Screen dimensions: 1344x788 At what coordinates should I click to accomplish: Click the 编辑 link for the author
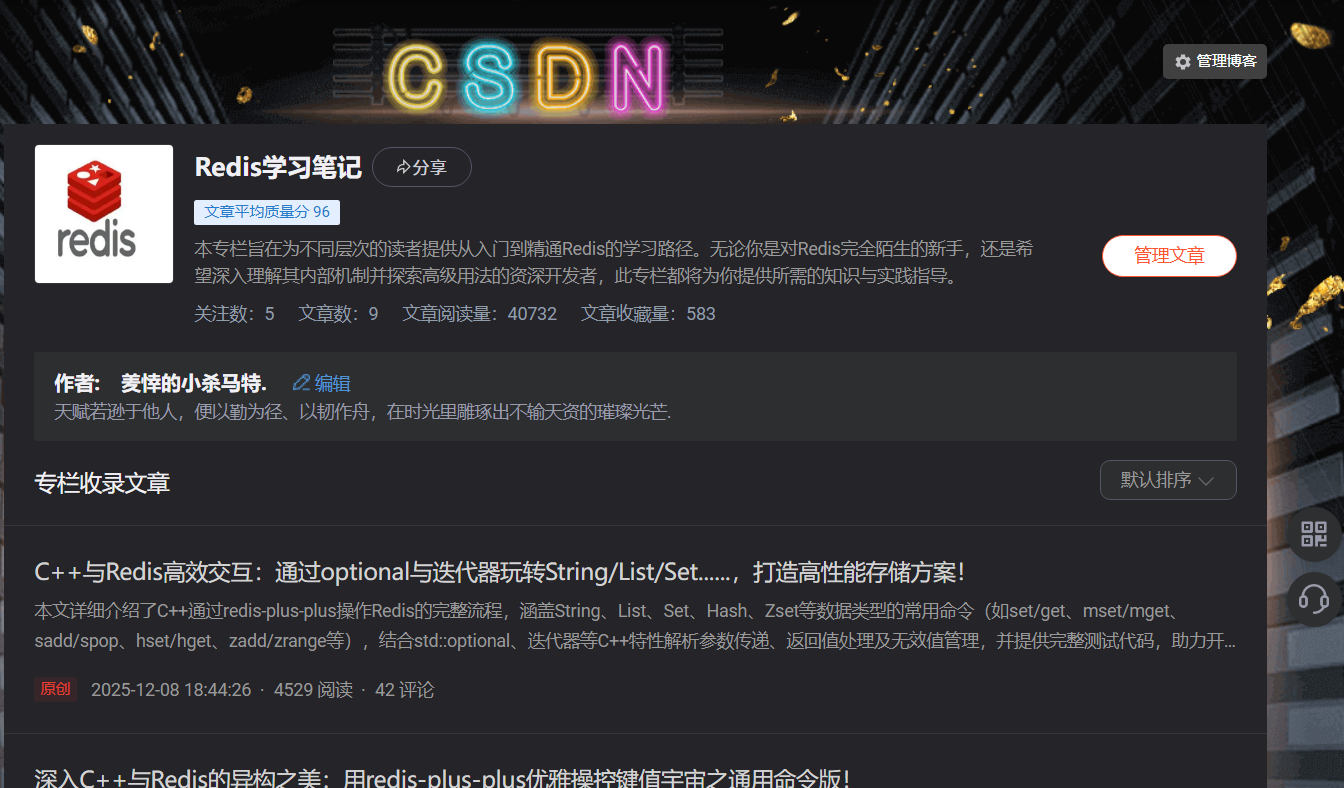(x=322, y=383)
